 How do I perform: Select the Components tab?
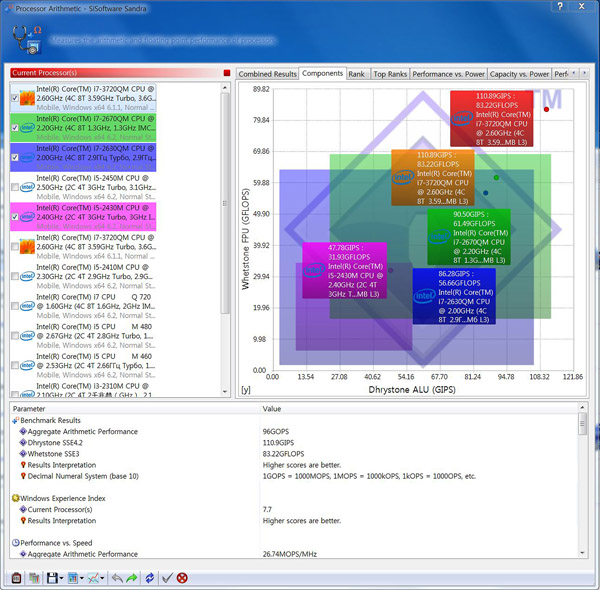[322, 73]
